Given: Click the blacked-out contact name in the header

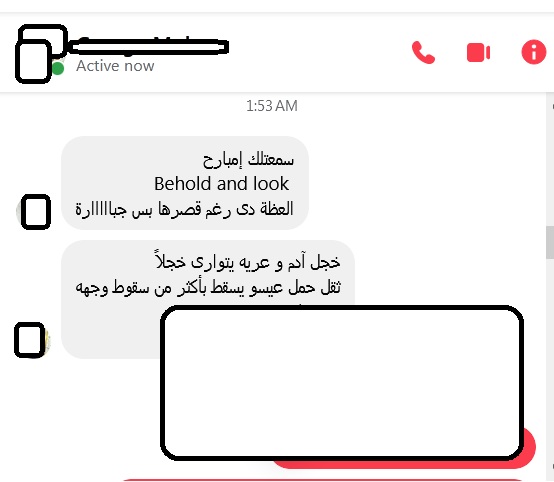Looking at the screenshot, I should (148, 47).
